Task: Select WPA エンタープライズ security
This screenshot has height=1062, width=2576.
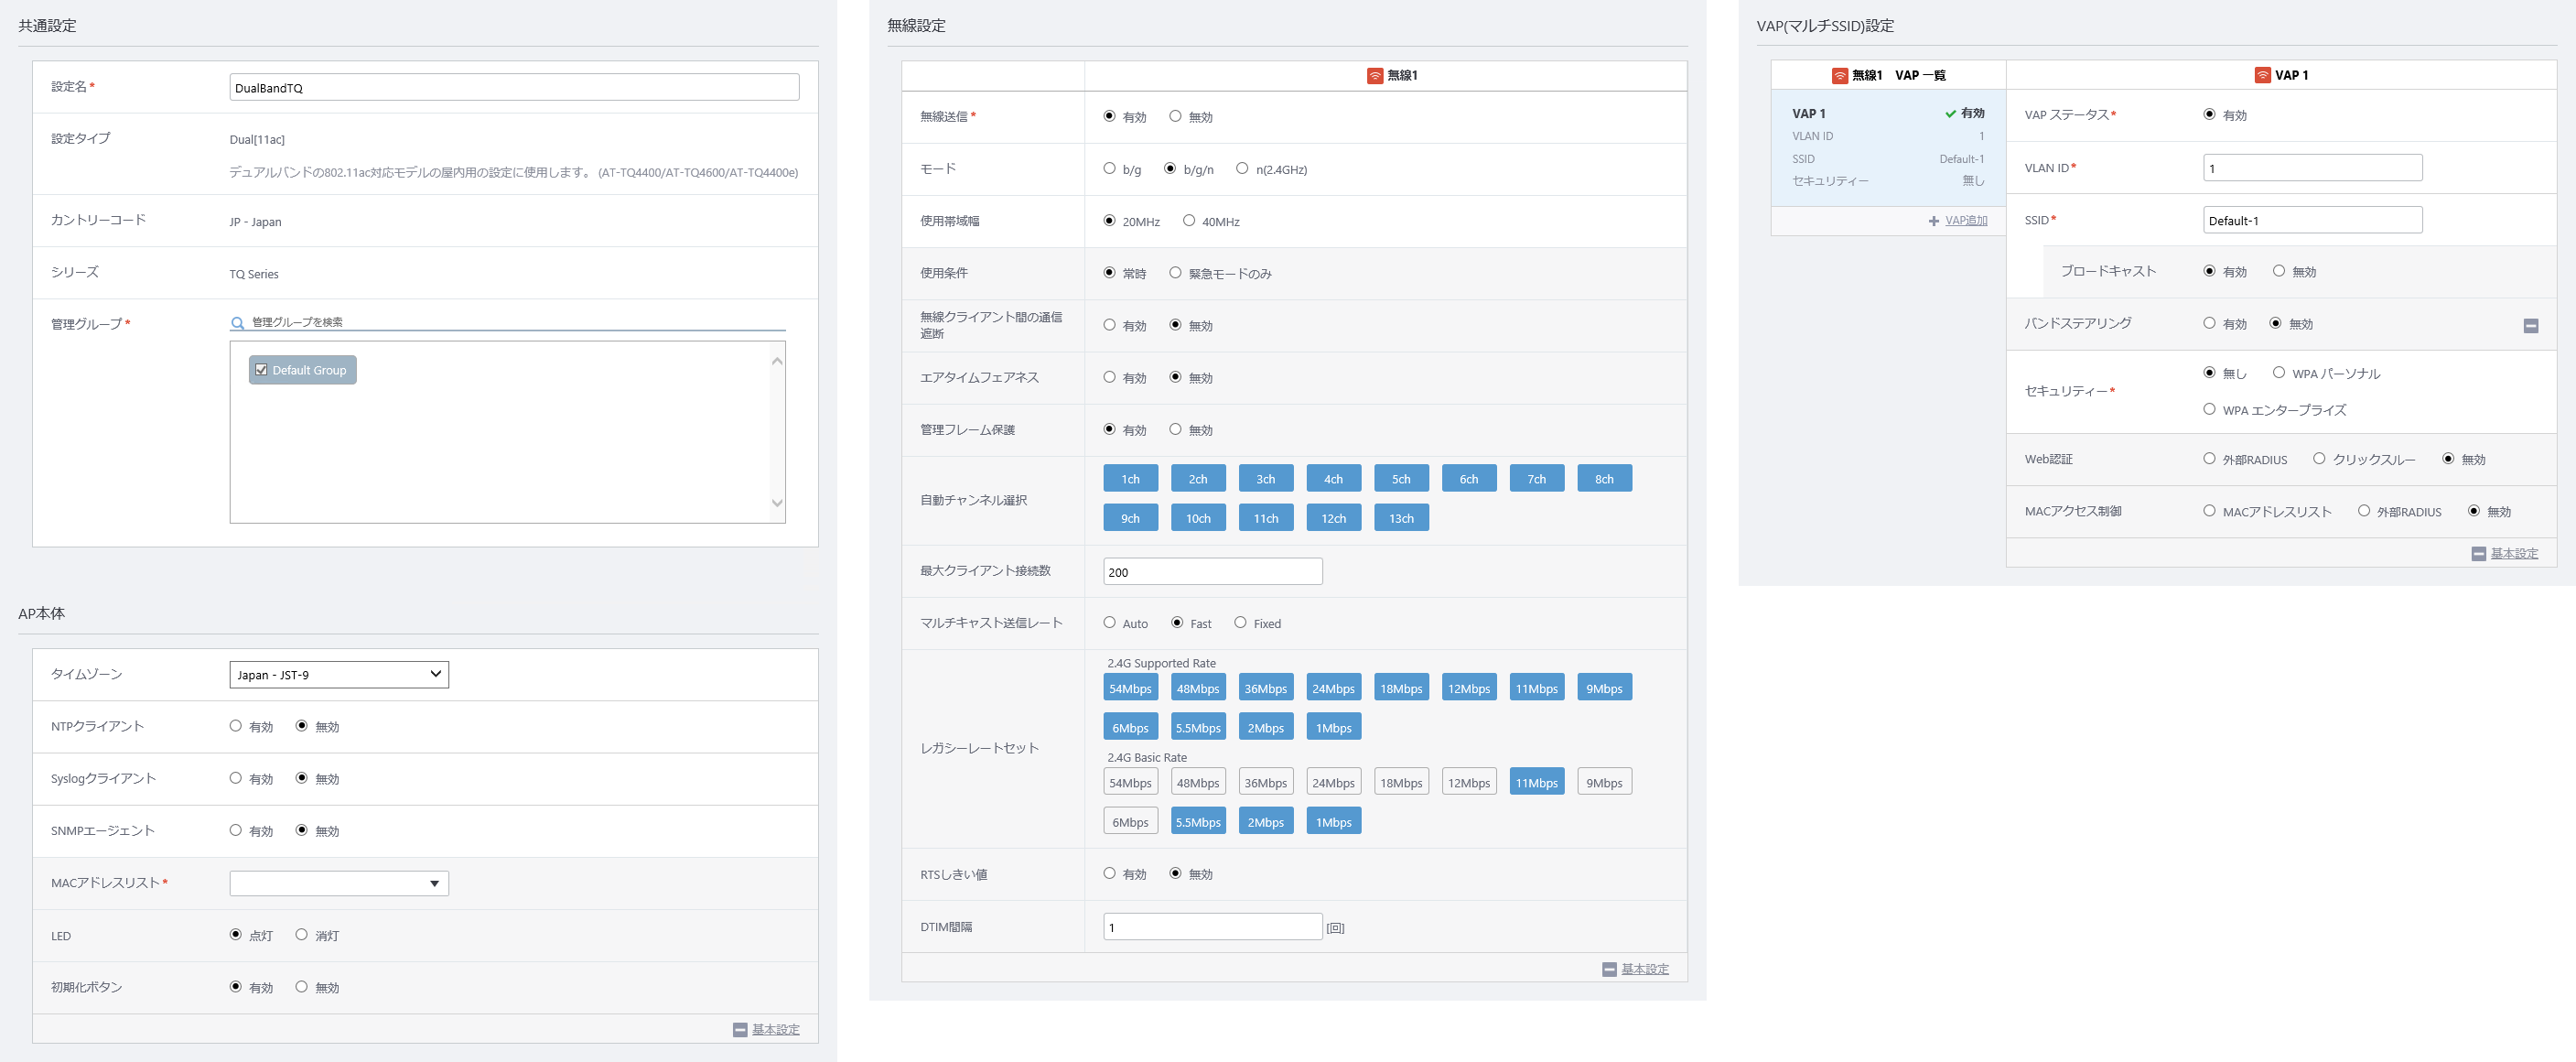Action: pos(2209,409)
